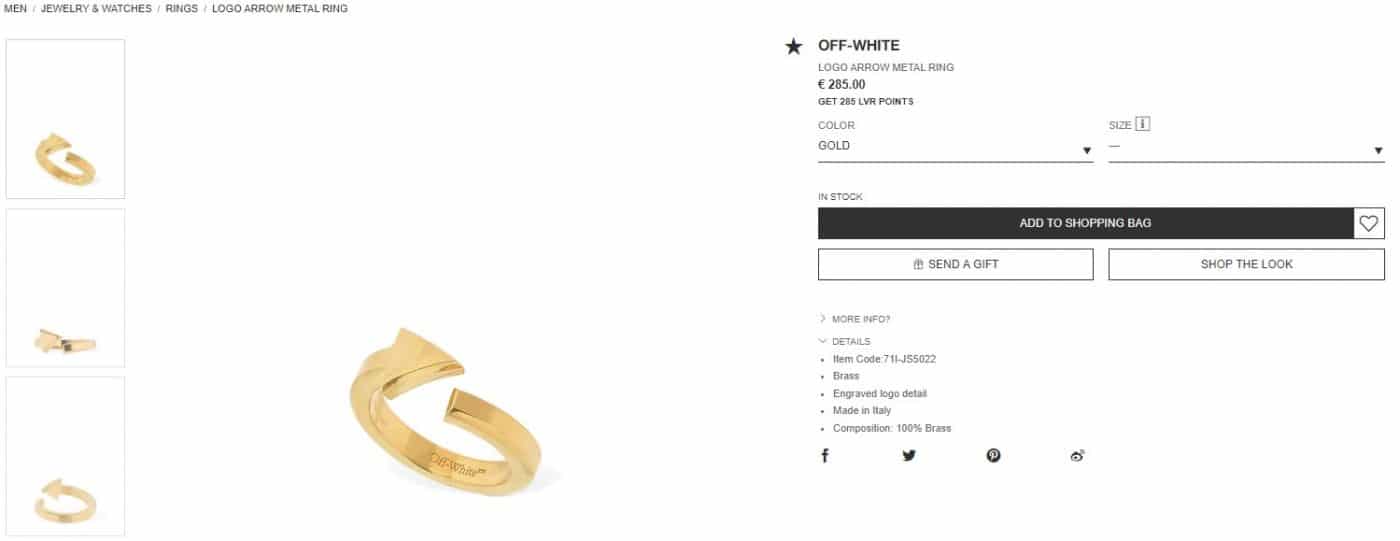Viewport: 1400px width, 541px height.
Task: Select third ring thumbnail image
Action: click(x=65, y=456)
